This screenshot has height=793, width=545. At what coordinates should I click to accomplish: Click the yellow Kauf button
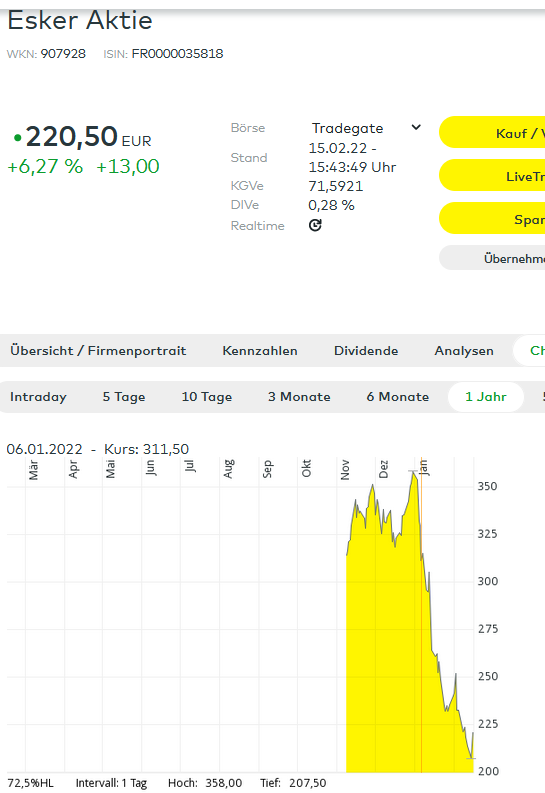click(492, 133)
